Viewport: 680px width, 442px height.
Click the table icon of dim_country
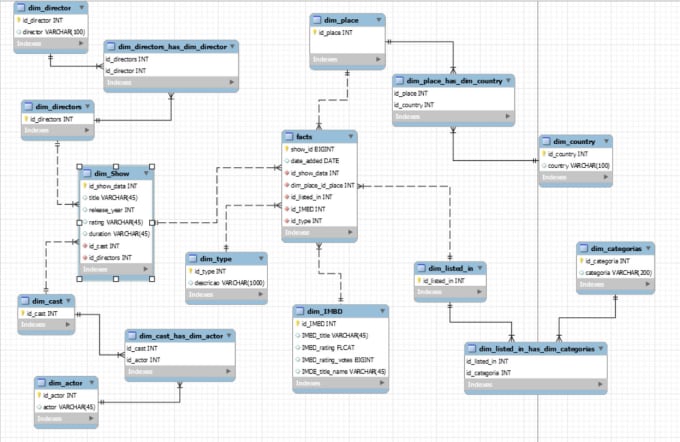pyautogui.click(x=546, y=141)
